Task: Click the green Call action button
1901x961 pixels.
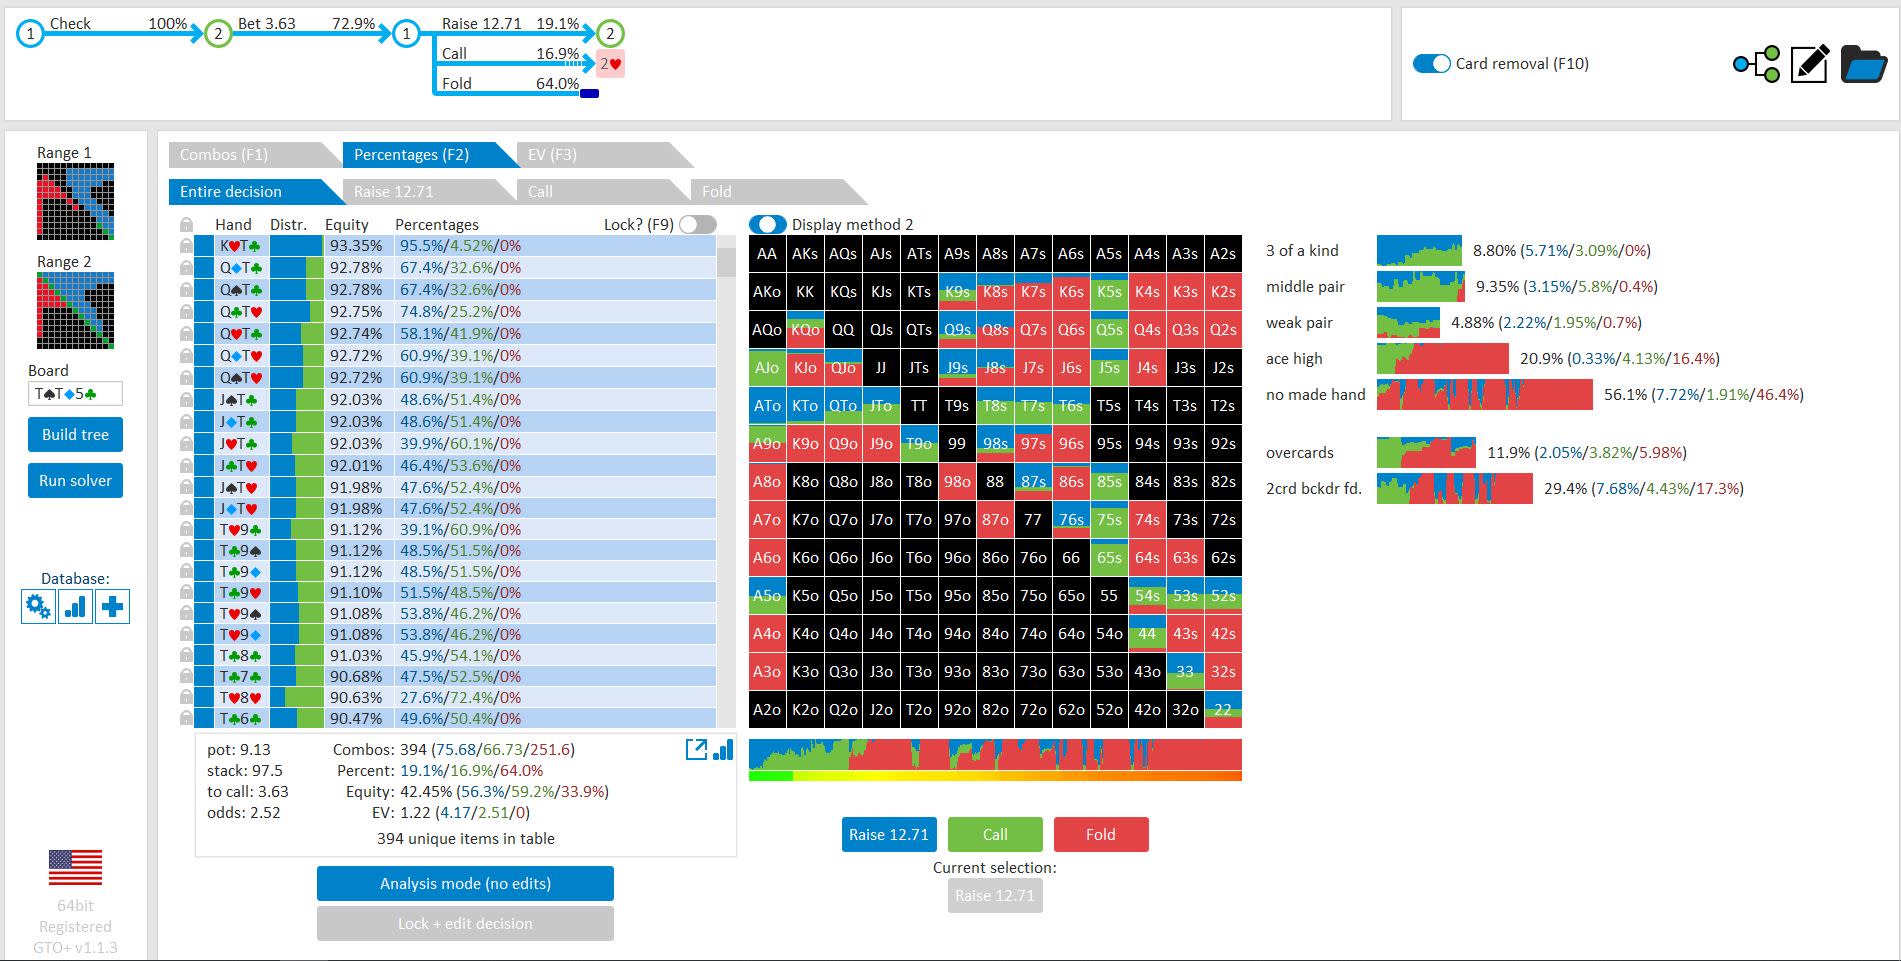Action: click(x=995, y=834)
